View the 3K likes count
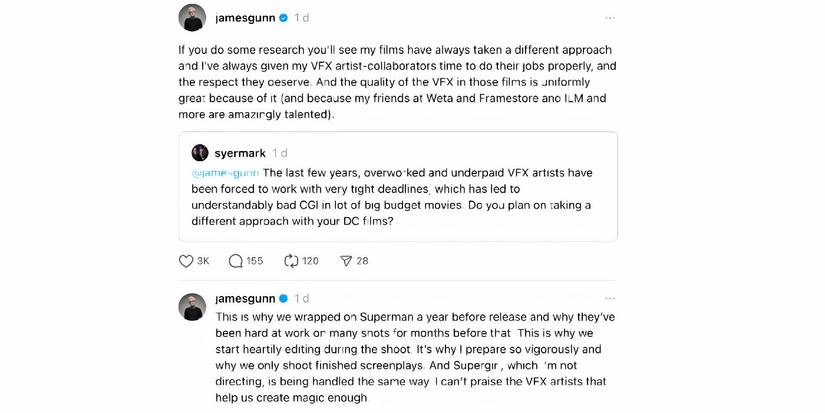 pyautogui.click(x=203, y=261)
